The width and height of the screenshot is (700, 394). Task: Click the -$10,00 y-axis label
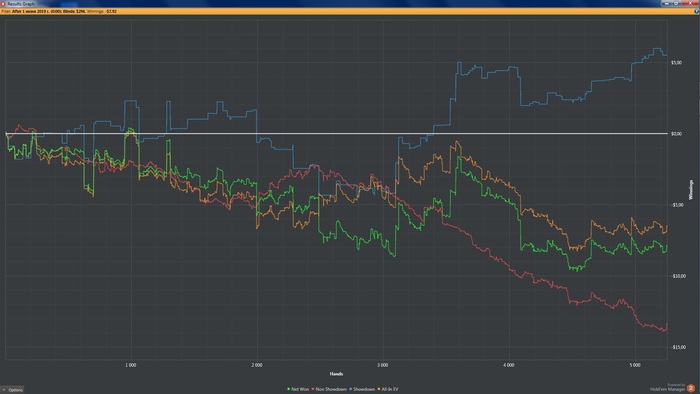pos(678,276)
